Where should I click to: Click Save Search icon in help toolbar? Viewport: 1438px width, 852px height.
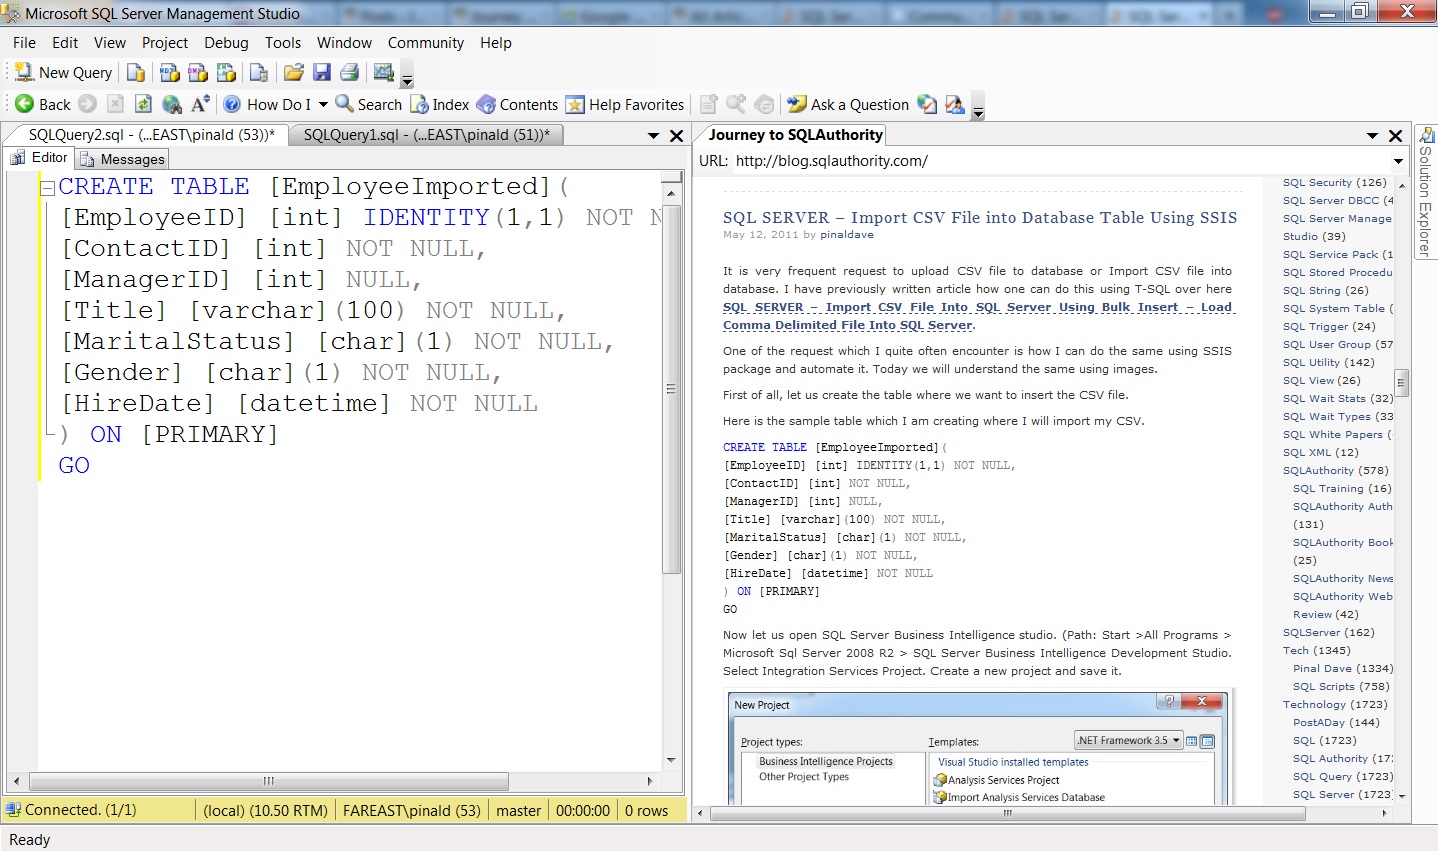pyautogui.click(x=736, y=104)
